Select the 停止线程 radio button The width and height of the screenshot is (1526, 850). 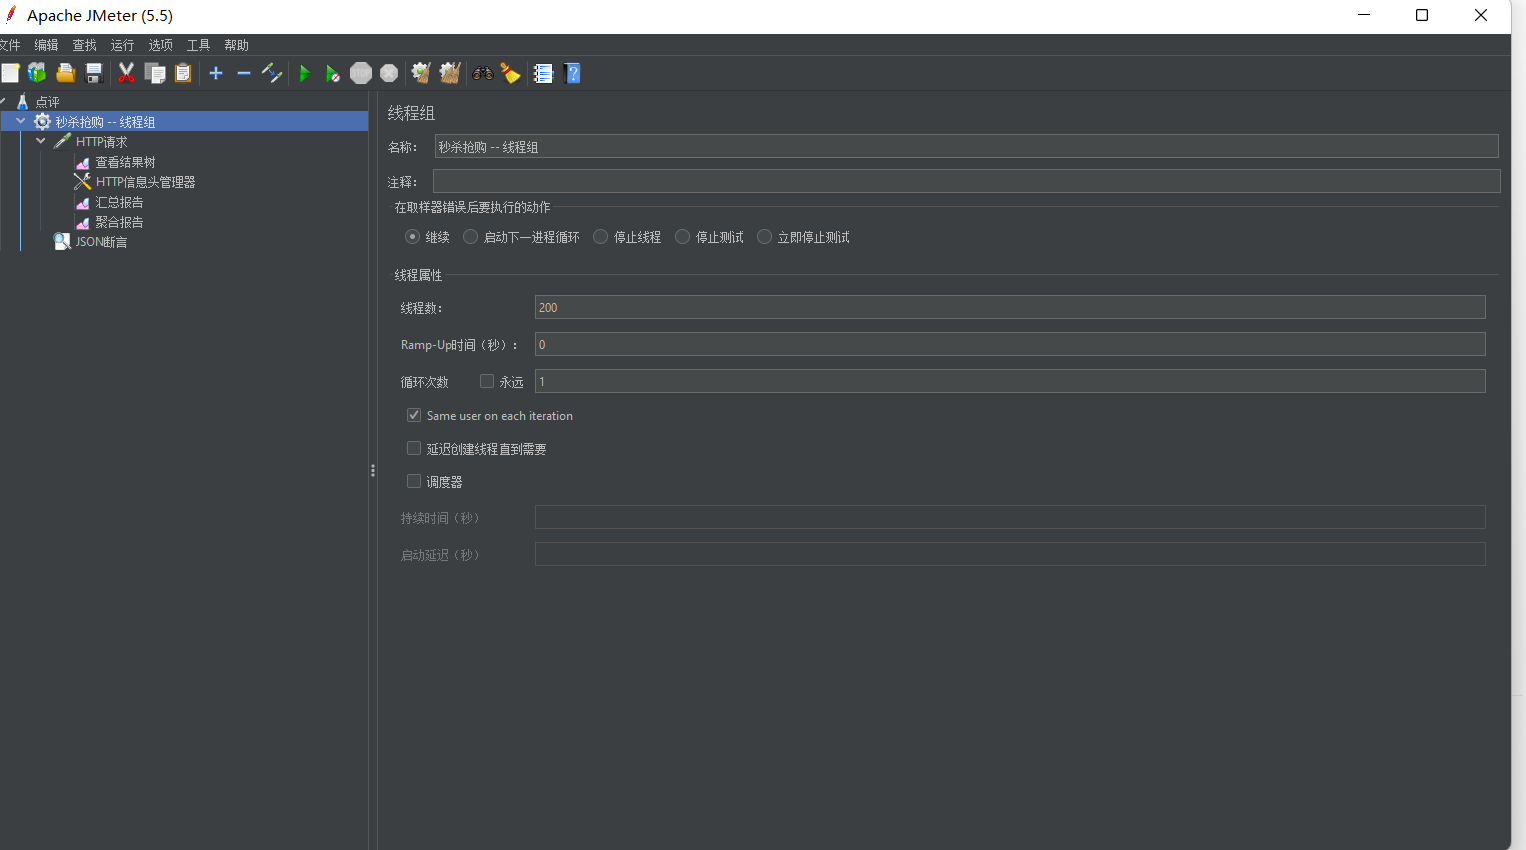[601, 237]
